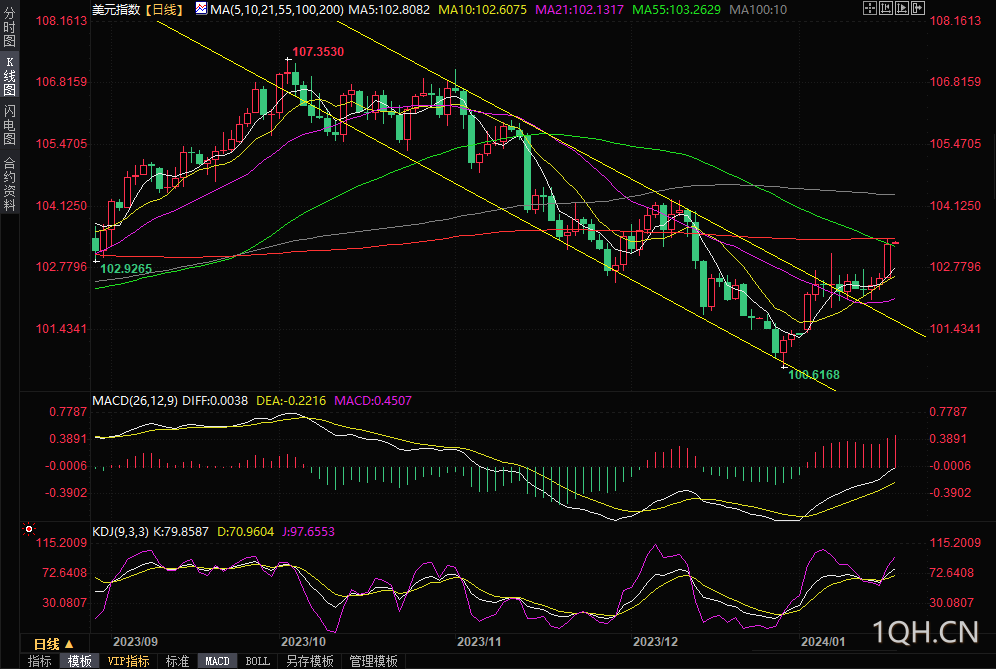Click the 另存模板 button
The image size is (996, 669).
[309, 661]
